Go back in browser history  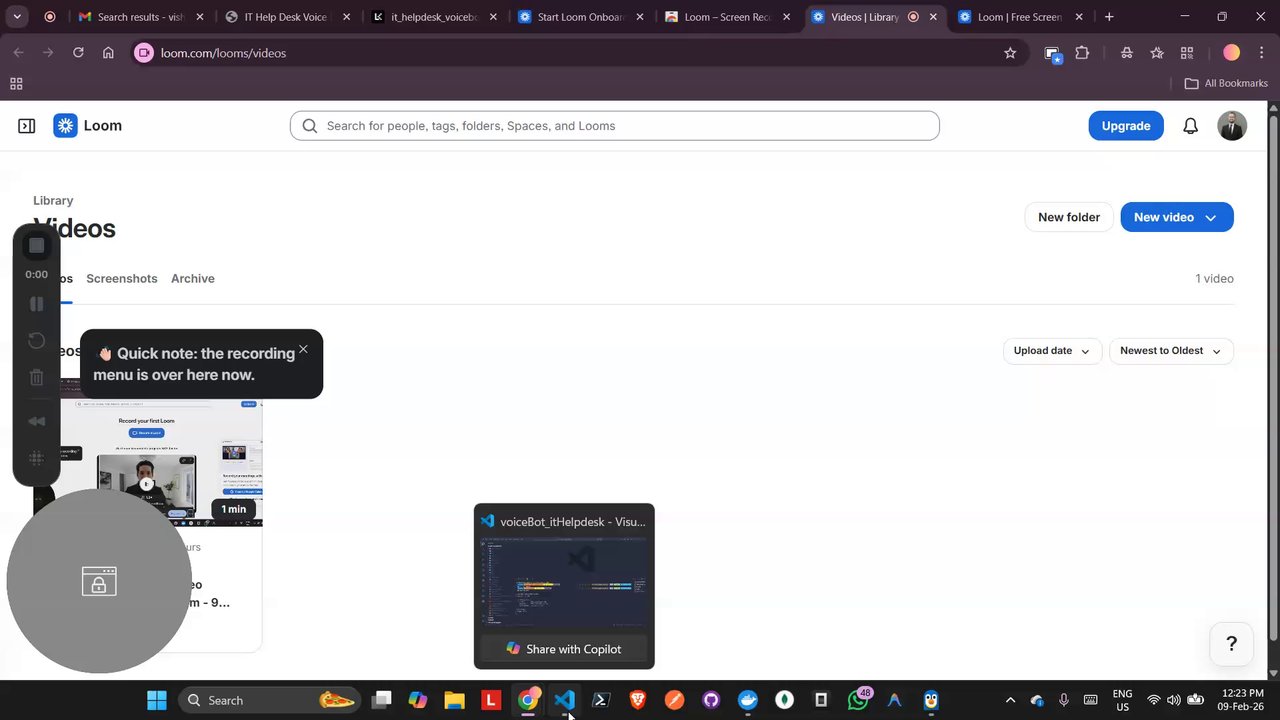[18, 53]
